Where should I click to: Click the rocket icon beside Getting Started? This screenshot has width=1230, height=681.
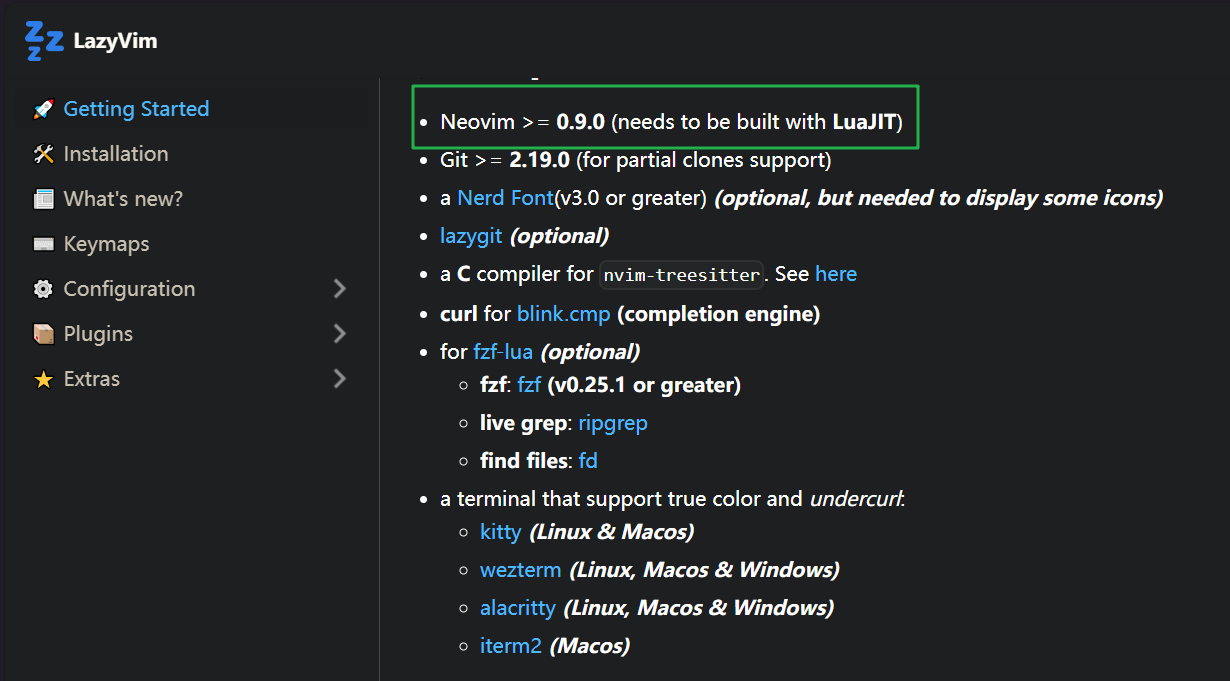[x=43, y=109]
